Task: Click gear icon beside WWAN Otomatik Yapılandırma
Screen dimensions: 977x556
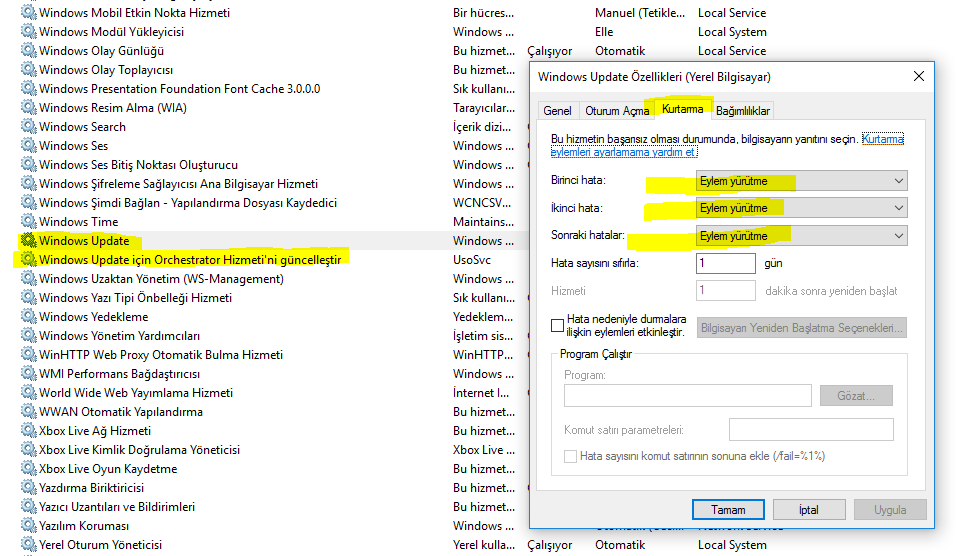Action: pyautogui.click(x=29, y=411)
